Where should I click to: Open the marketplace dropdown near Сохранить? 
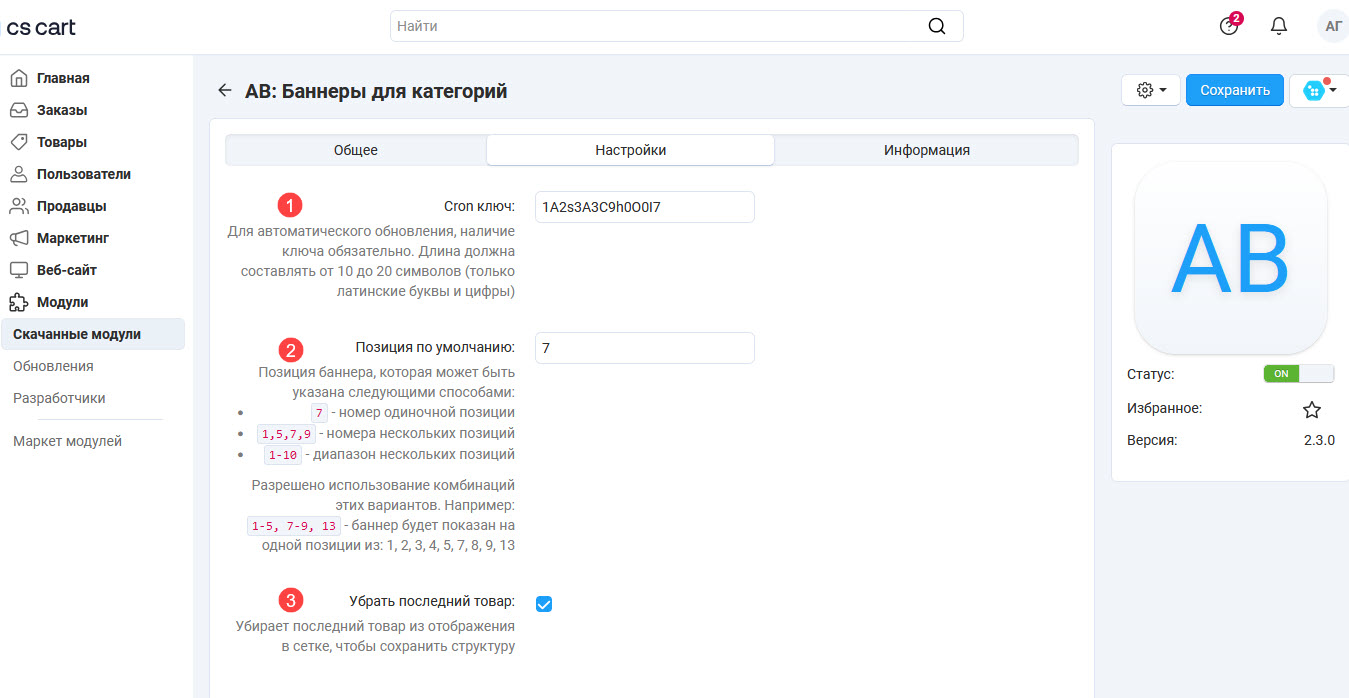pyautogui.click(x=1318, y=89)
